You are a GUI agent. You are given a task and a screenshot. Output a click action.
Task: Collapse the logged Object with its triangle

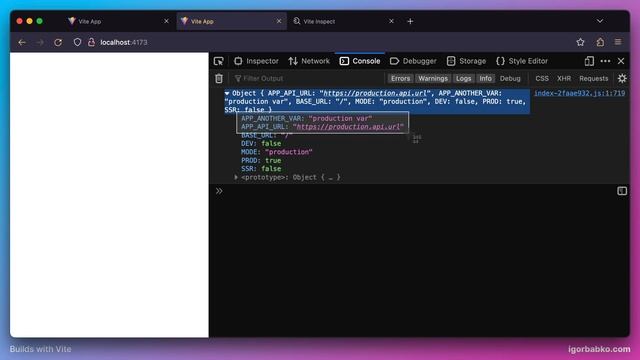coord(227,93)
